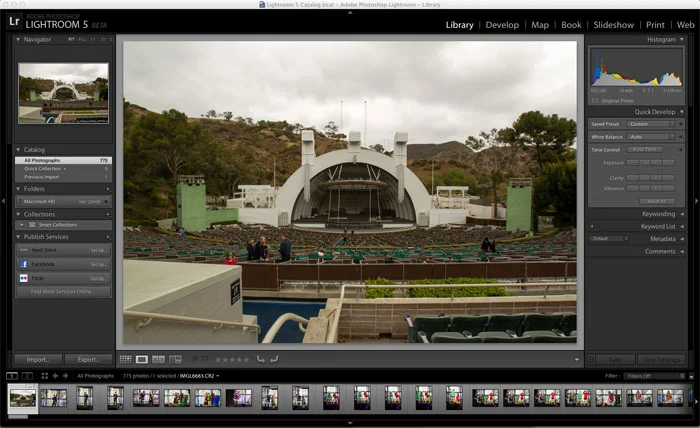Image resolution: width=700 pixels, height=428 pixels.
Task: Open White Balance Auto dropdown
Action: (x=652, y=137)
